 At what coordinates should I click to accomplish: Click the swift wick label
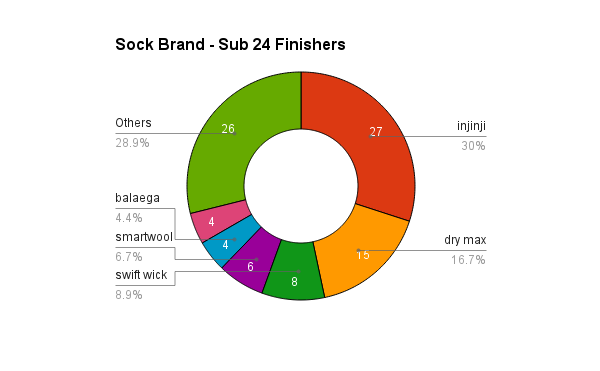[x=141, y=275]
